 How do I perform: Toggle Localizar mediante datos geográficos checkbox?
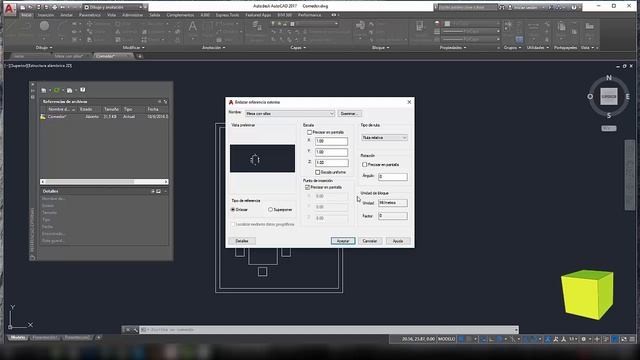click(233, 224)
